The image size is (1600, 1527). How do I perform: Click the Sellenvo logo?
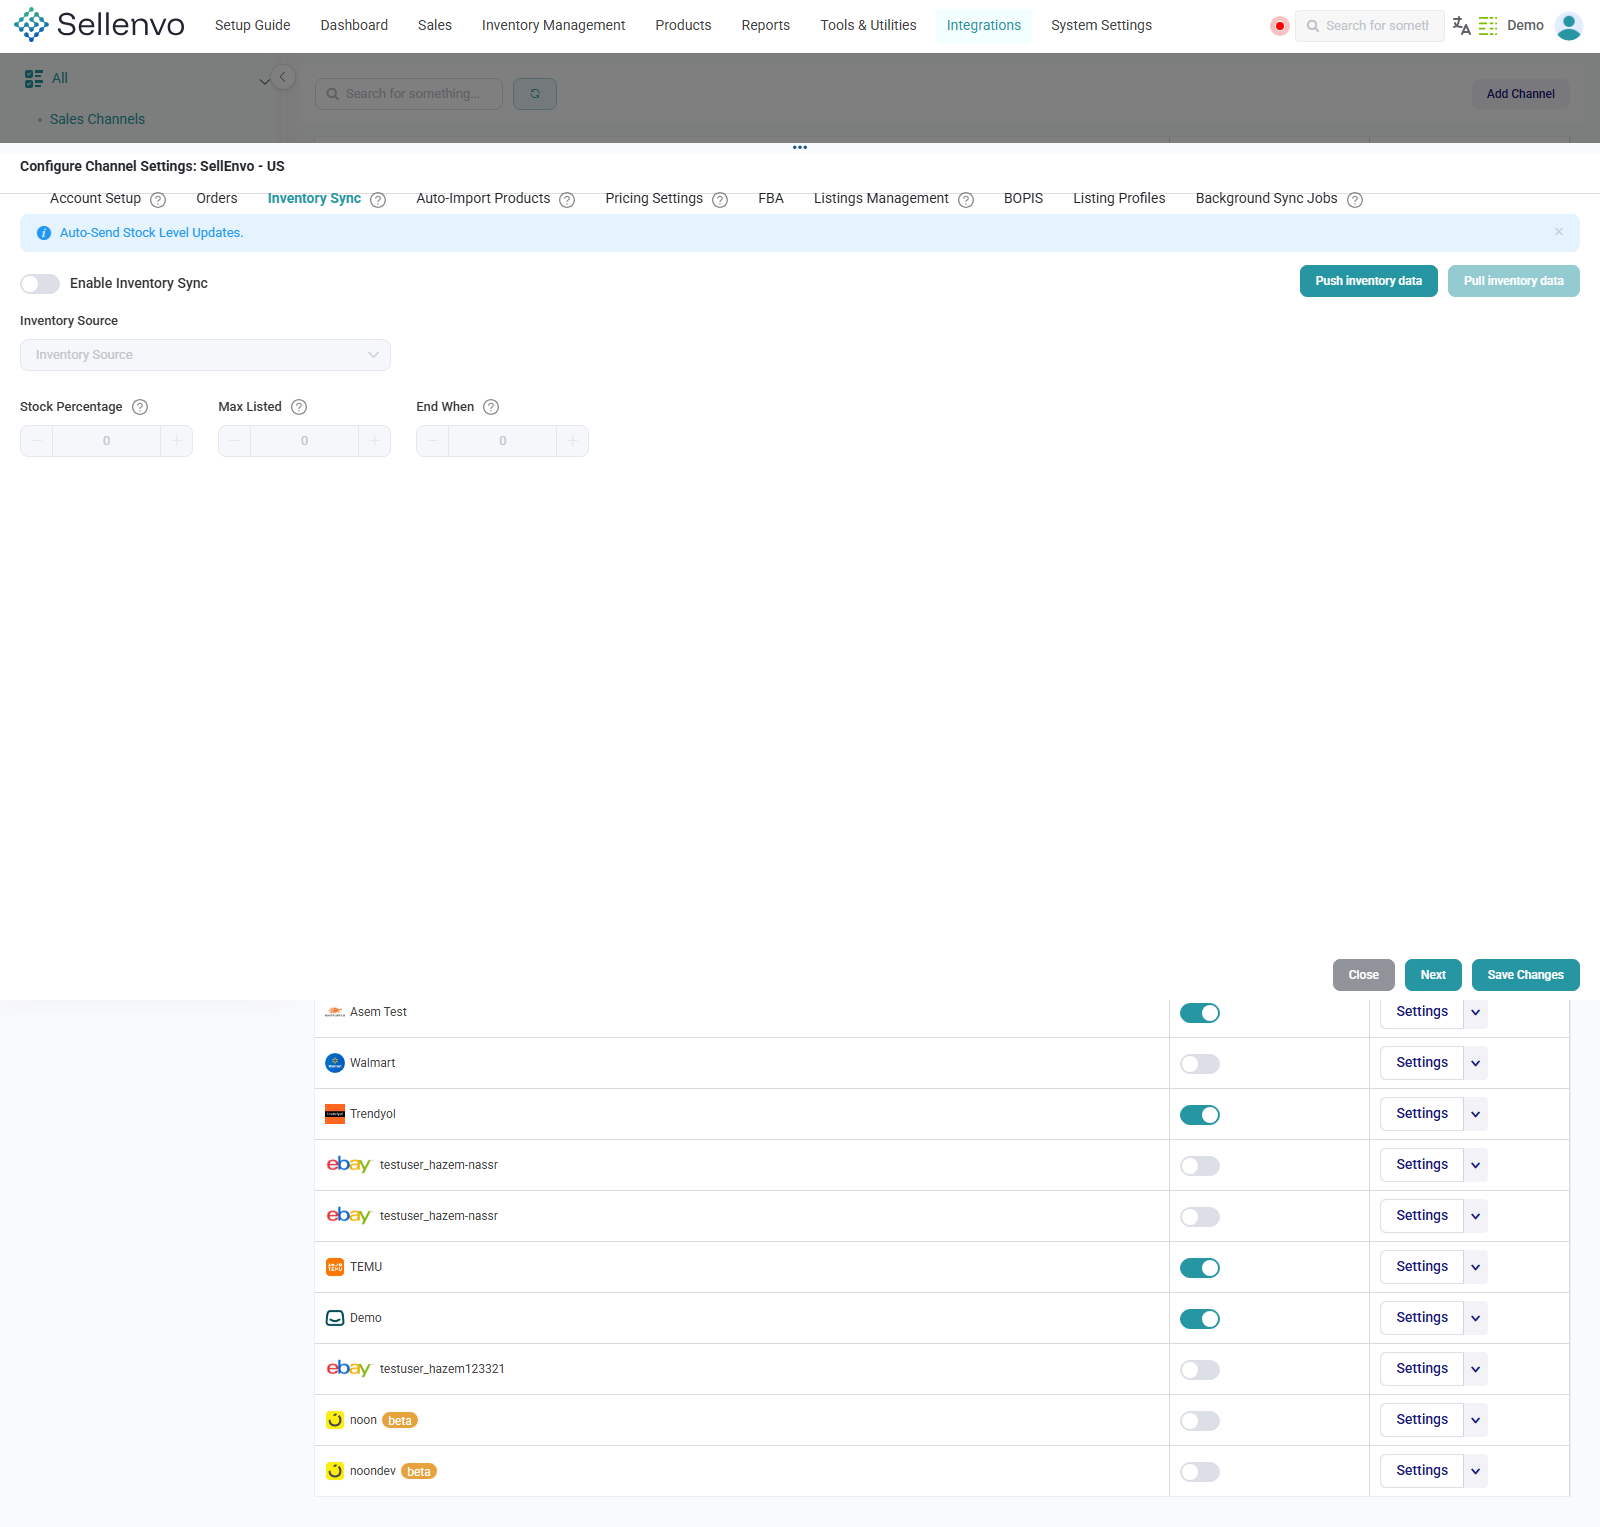tap(99, 25)
